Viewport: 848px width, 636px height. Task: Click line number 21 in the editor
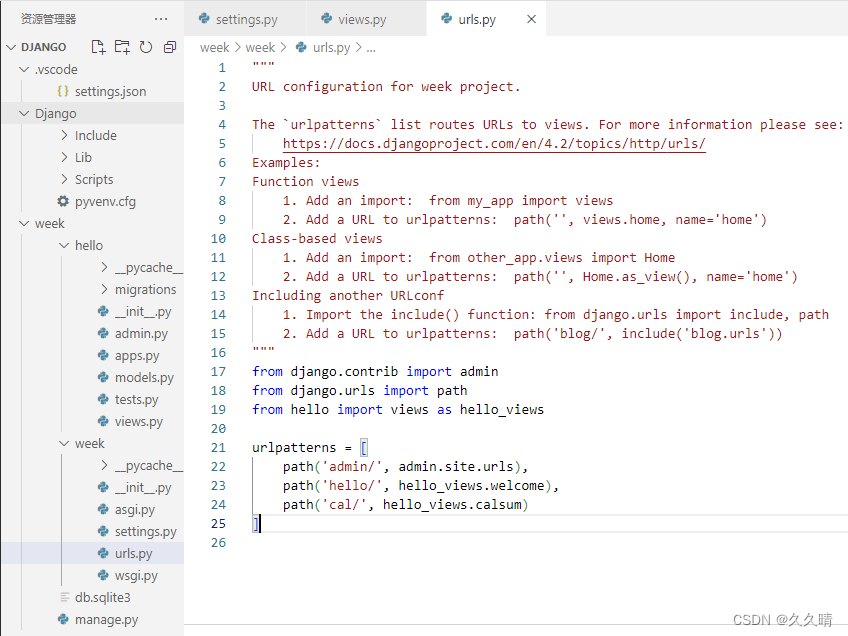(221, 447)
